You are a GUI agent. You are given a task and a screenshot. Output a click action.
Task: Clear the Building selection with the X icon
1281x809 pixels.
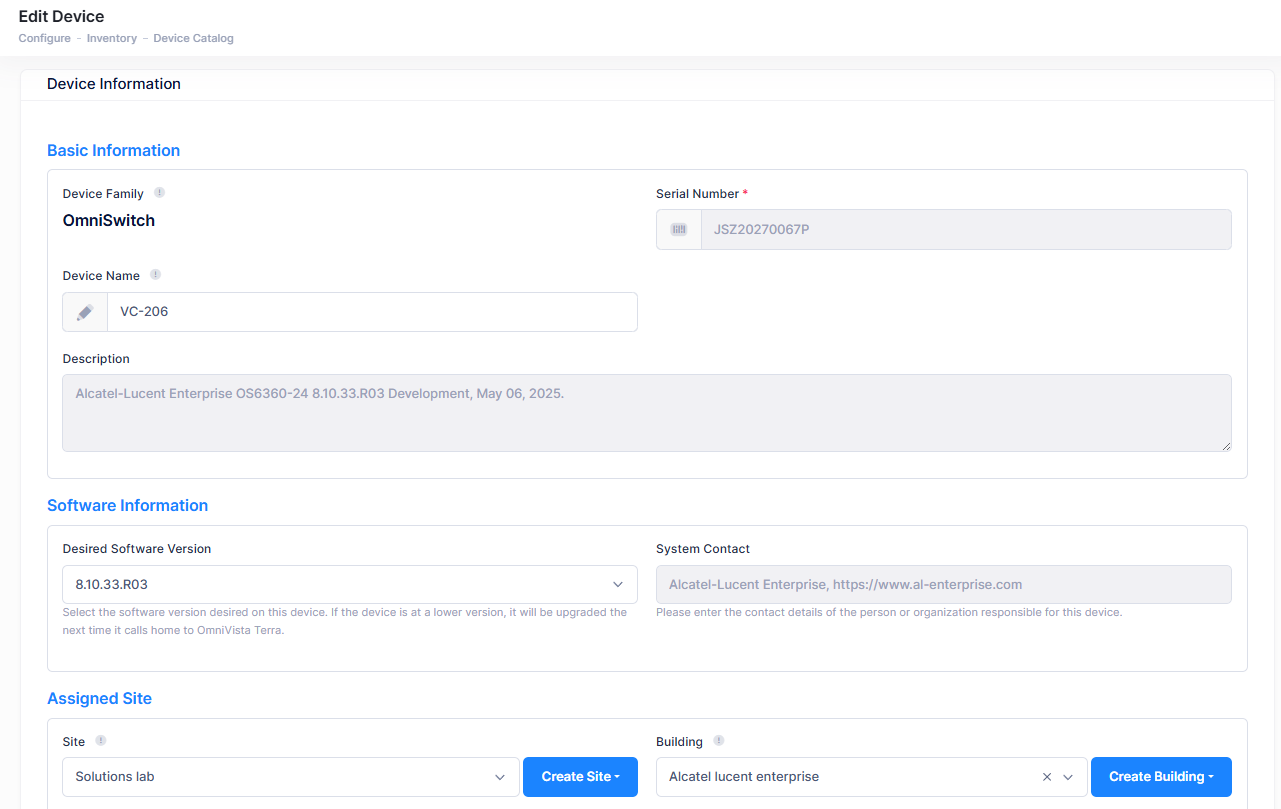(1047, 777)
